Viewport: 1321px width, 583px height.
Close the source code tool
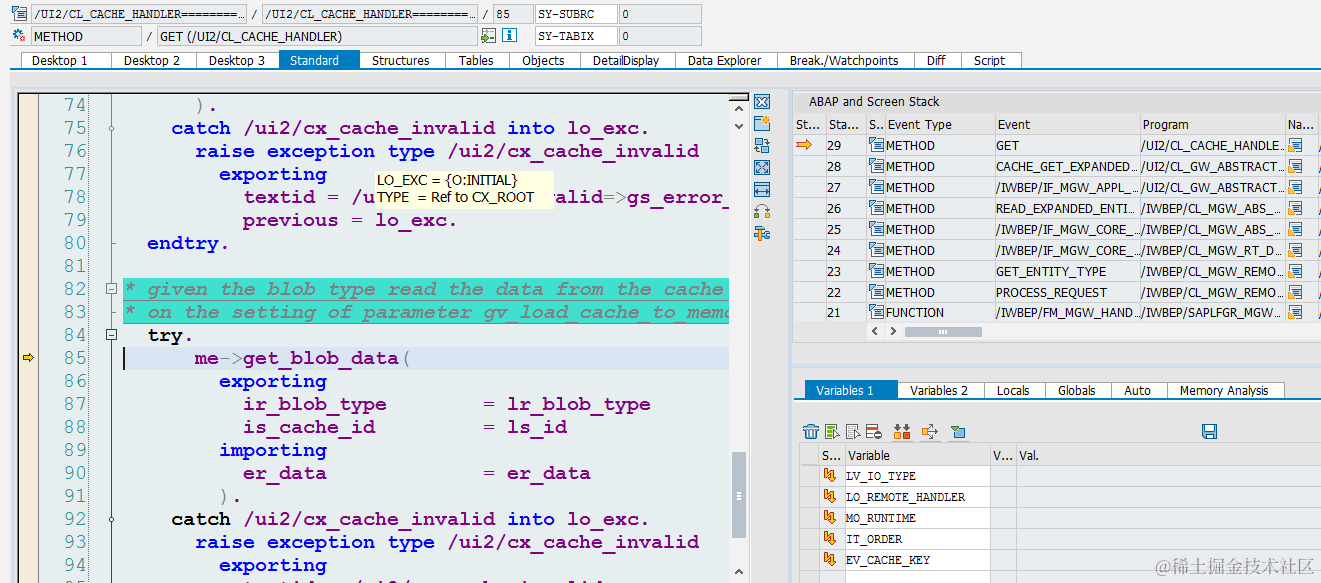coord(762,102)
